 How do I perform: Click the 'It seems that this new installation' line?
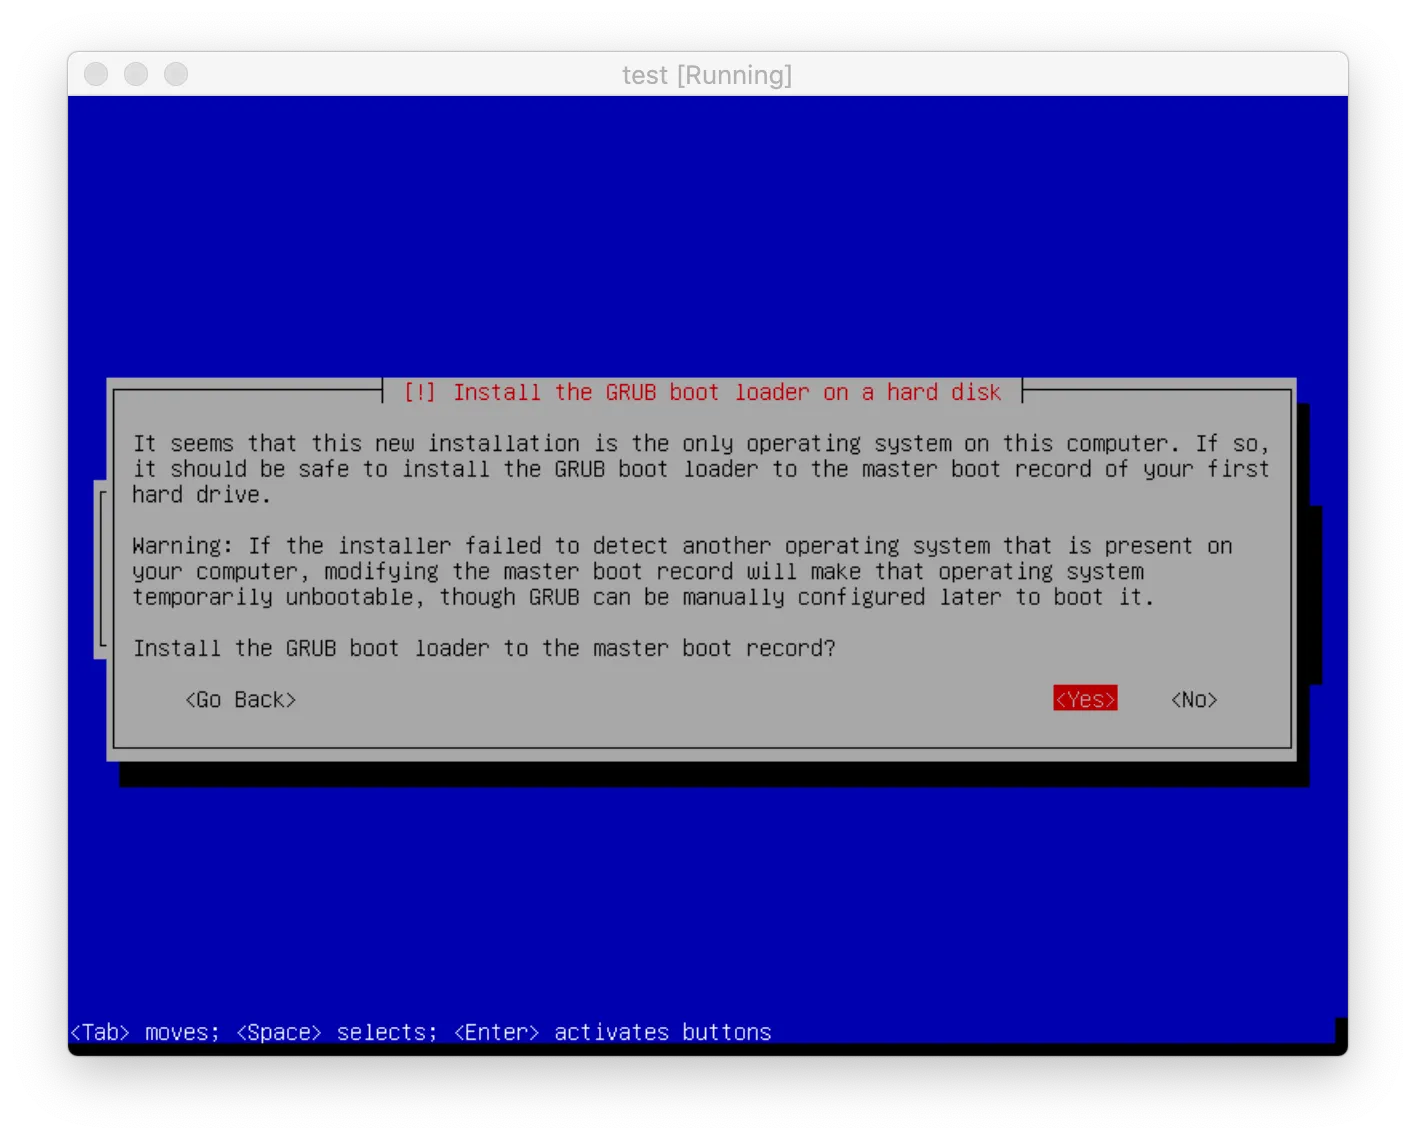[x=701, y=444]
